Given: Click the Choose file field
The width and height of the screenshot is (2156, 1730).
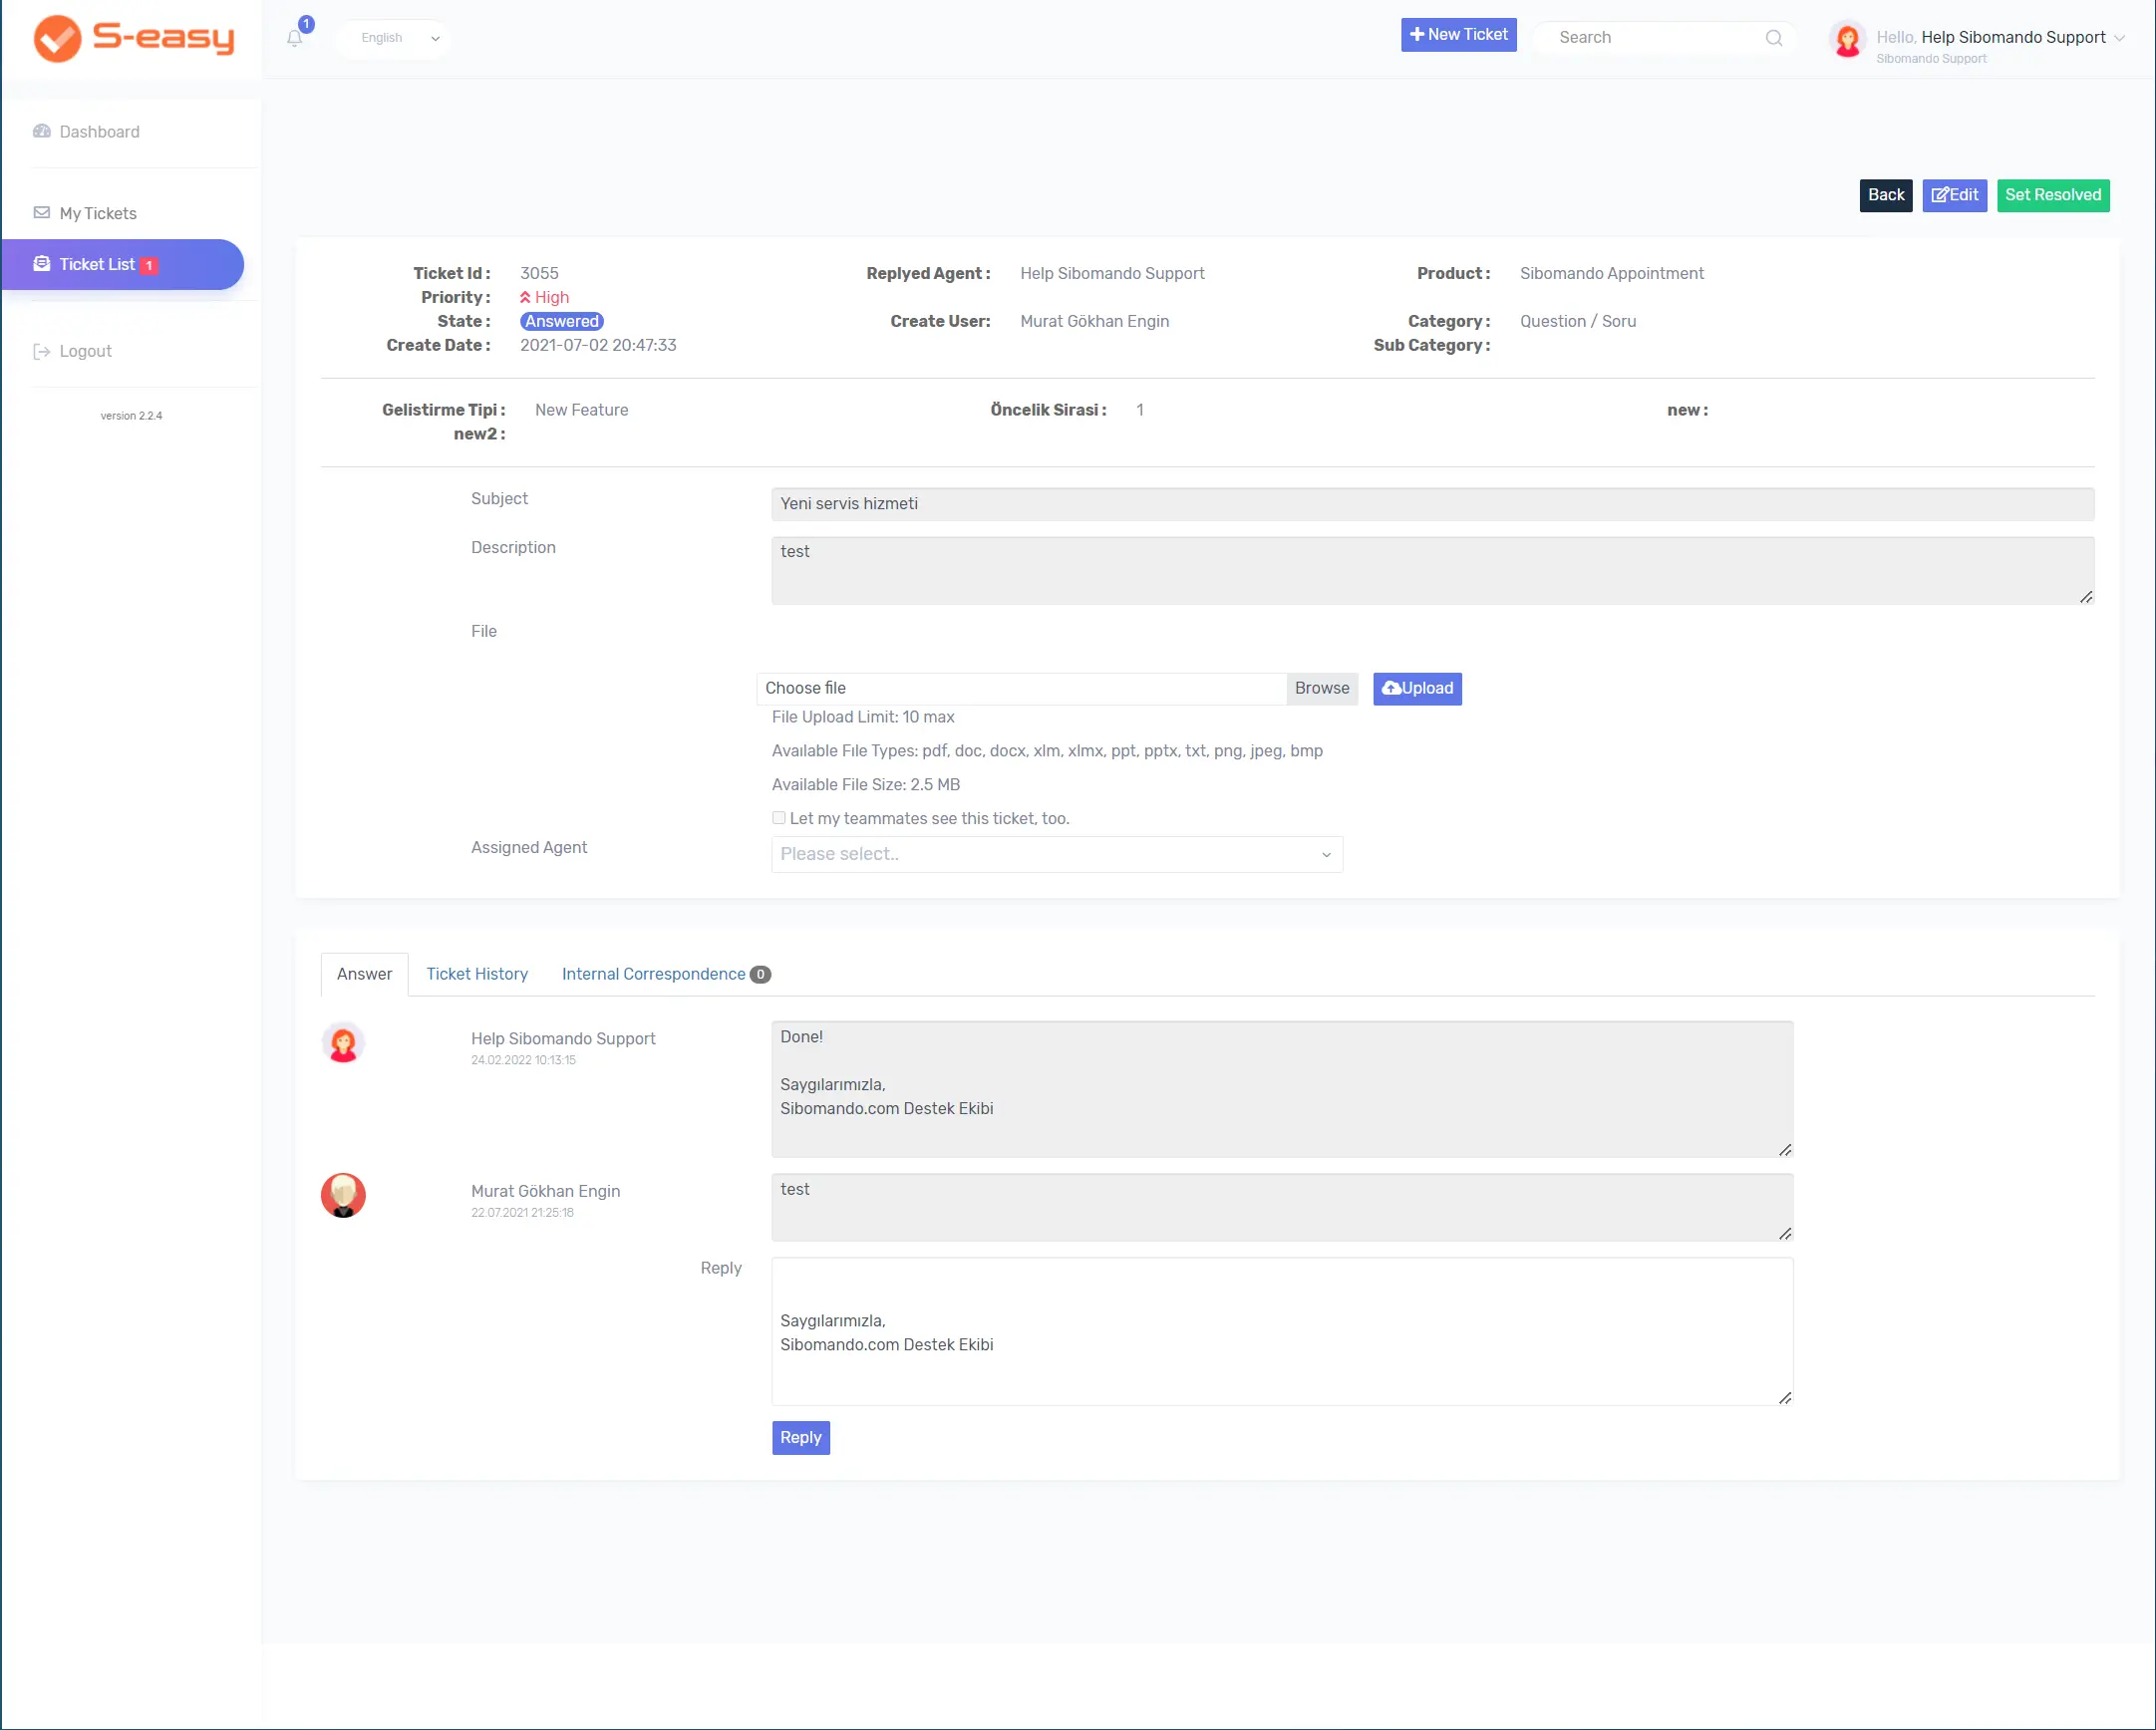Looking at the screenshot, I should (1021, 688).
